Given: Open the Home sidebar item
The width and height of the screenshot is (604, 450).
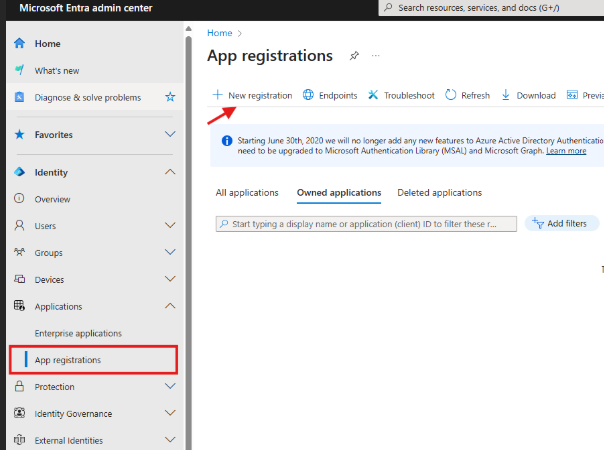Looking at the screenshot, I should click(47, 44).
